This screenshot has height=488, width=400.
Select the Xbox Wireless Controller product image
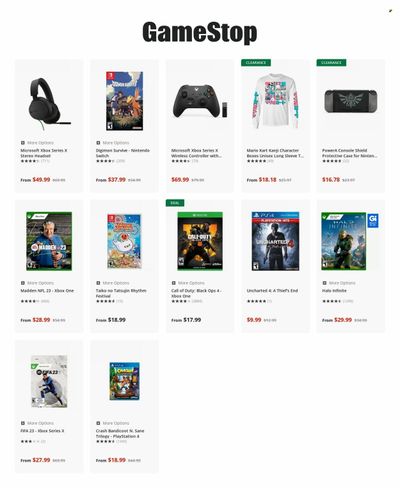200,101
